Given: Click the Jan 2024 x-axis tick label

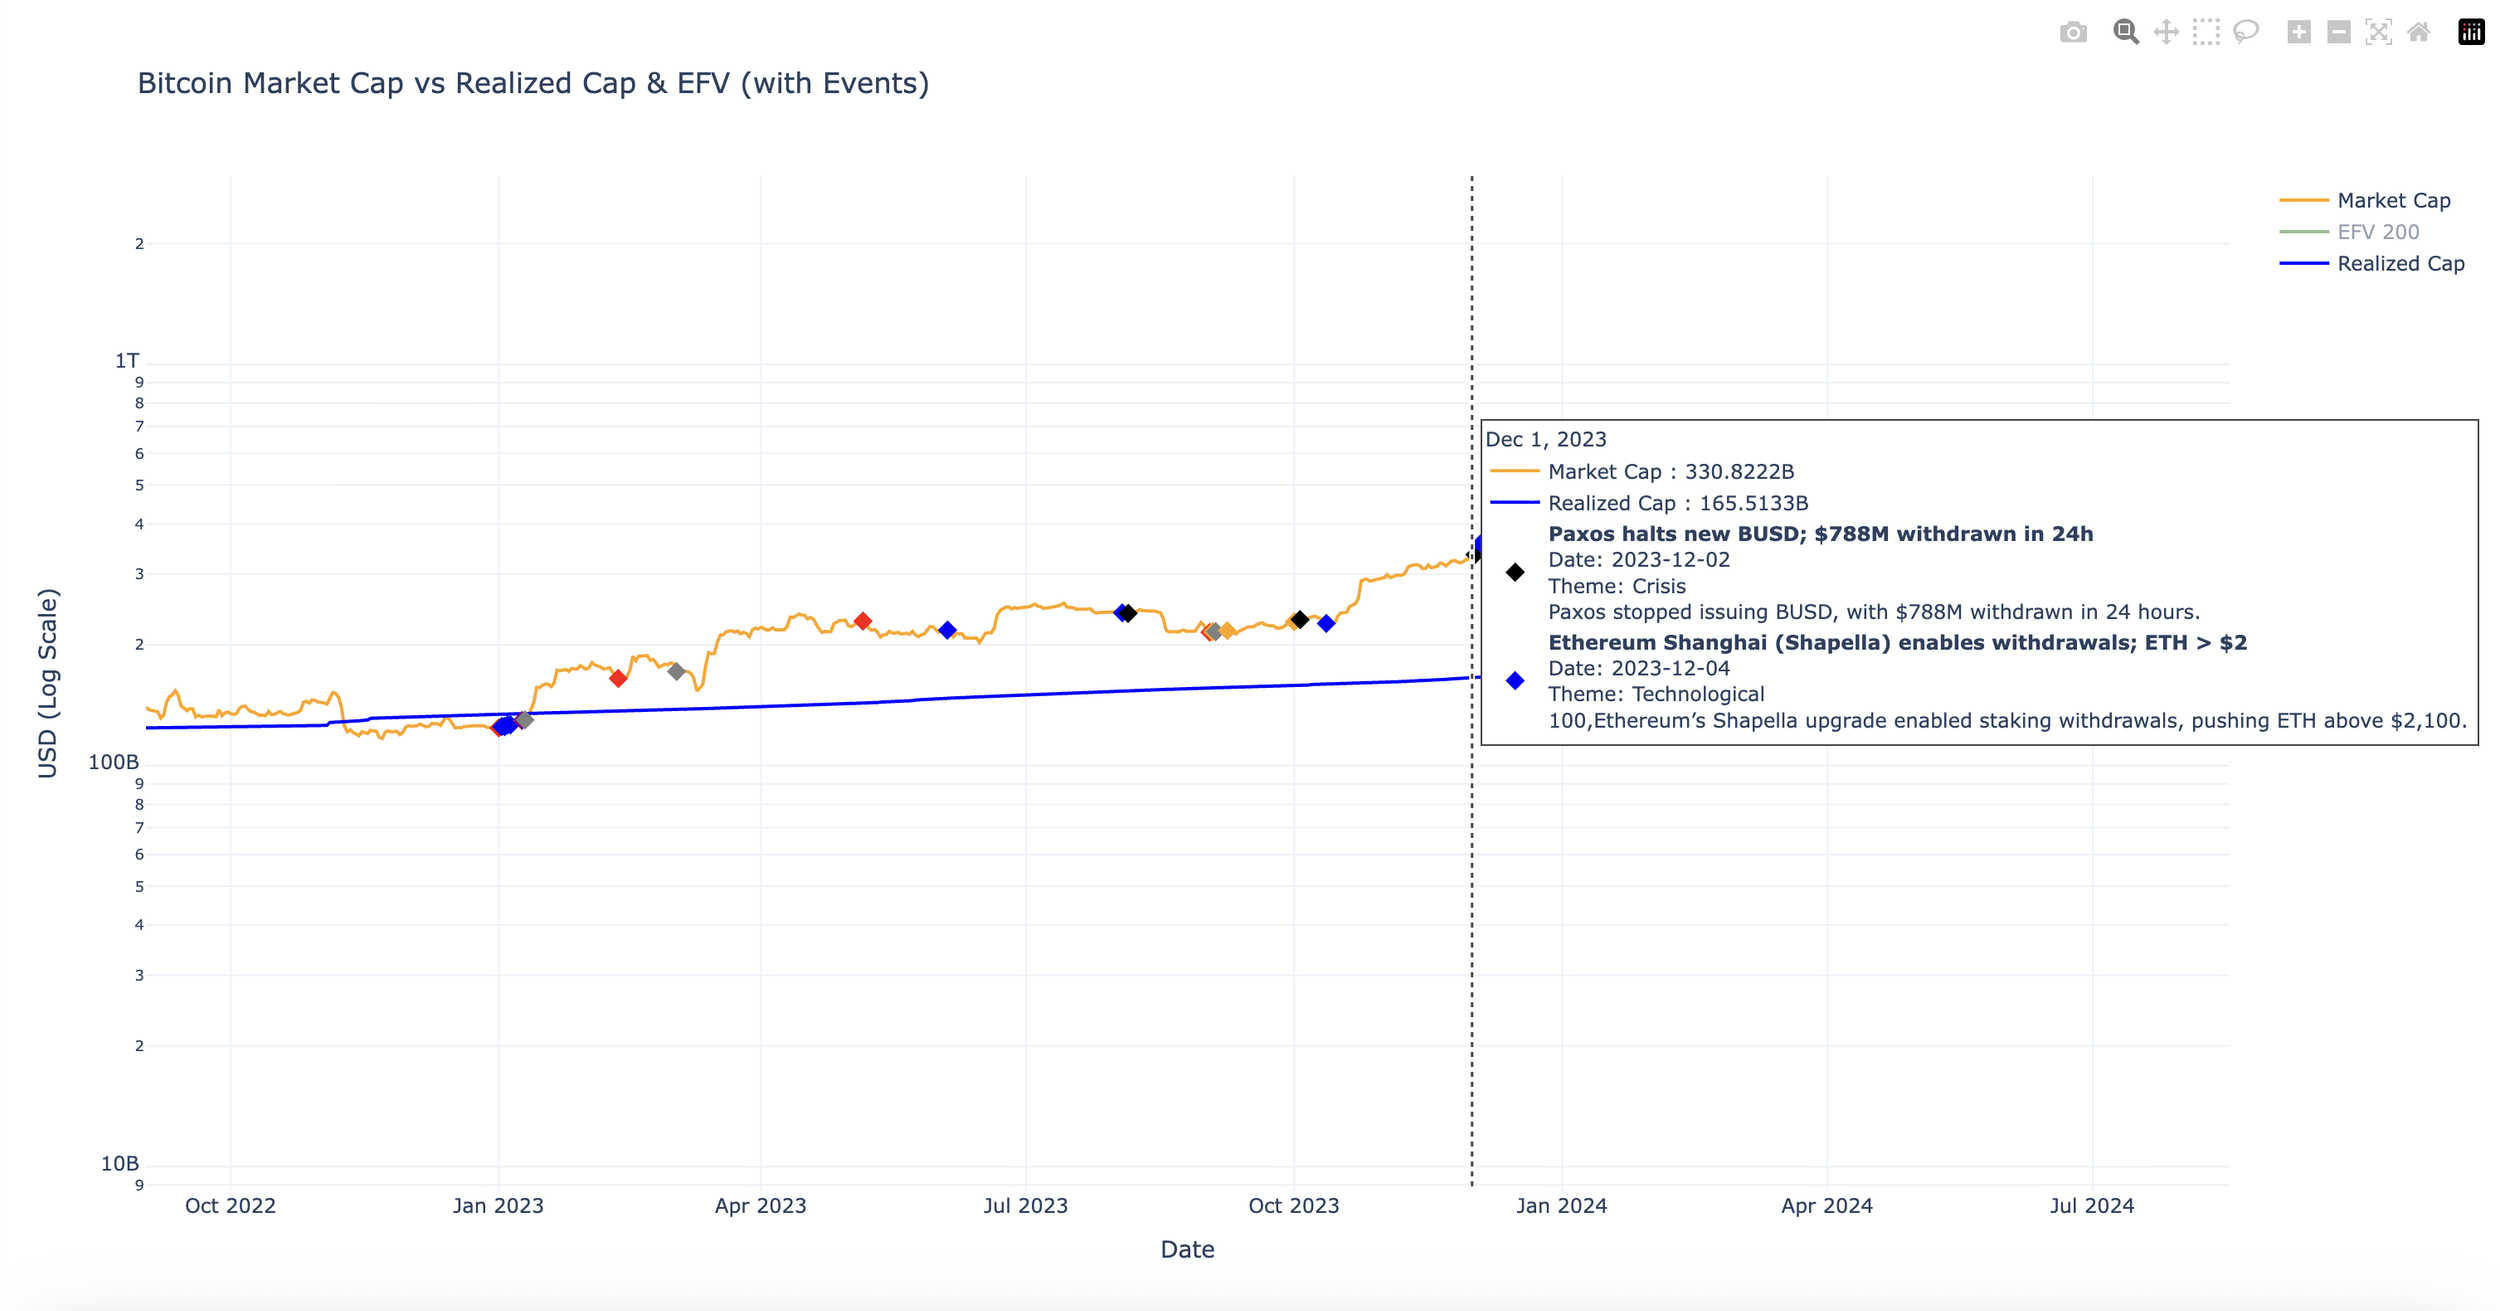Looking at the screenshot, I should pyautogui.click(x=1561, y=1206).
